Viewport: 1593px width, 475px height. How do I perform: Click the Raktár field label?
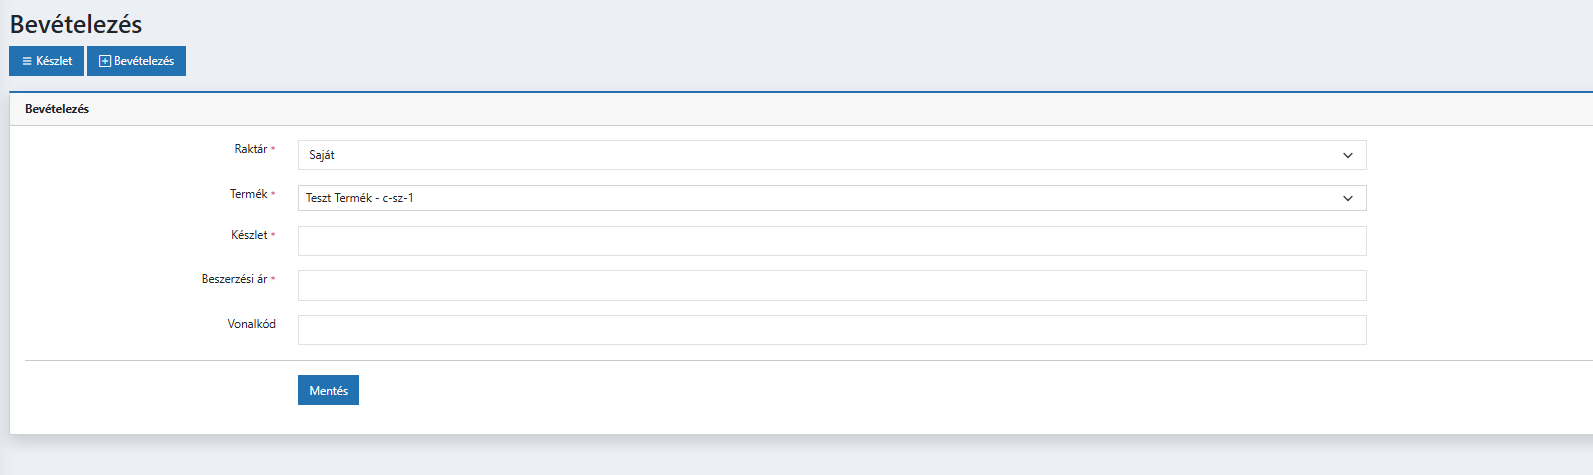(x=250, y=149)
